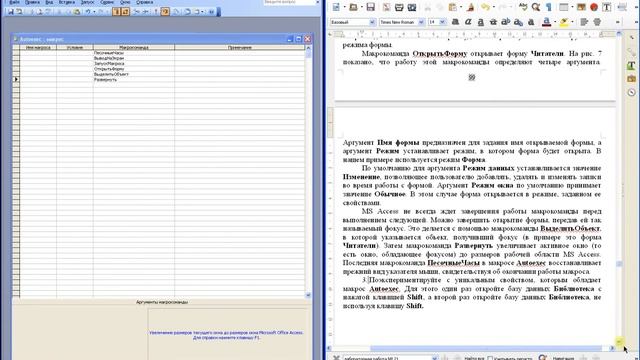
Task: Click the Условие column header
Action: click(75, 47)
